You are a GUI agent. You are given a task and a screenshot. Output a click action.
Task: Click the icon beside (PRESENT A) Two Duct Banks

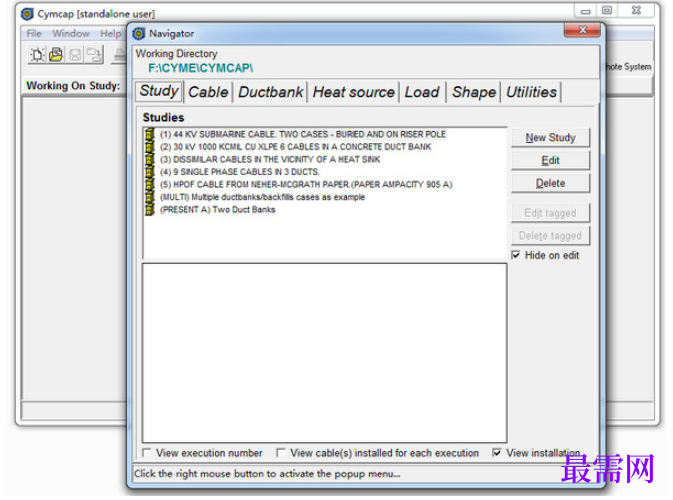[149, 209]
